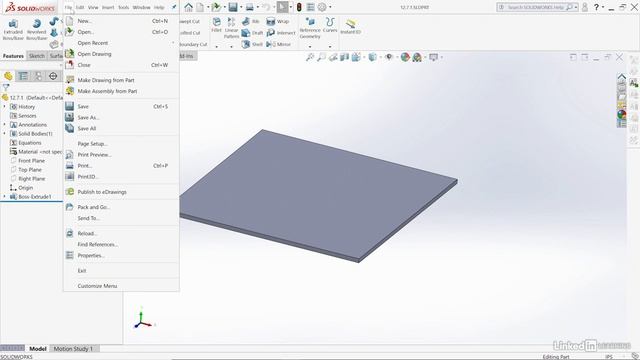Open the Curves tool

point(330,25)
